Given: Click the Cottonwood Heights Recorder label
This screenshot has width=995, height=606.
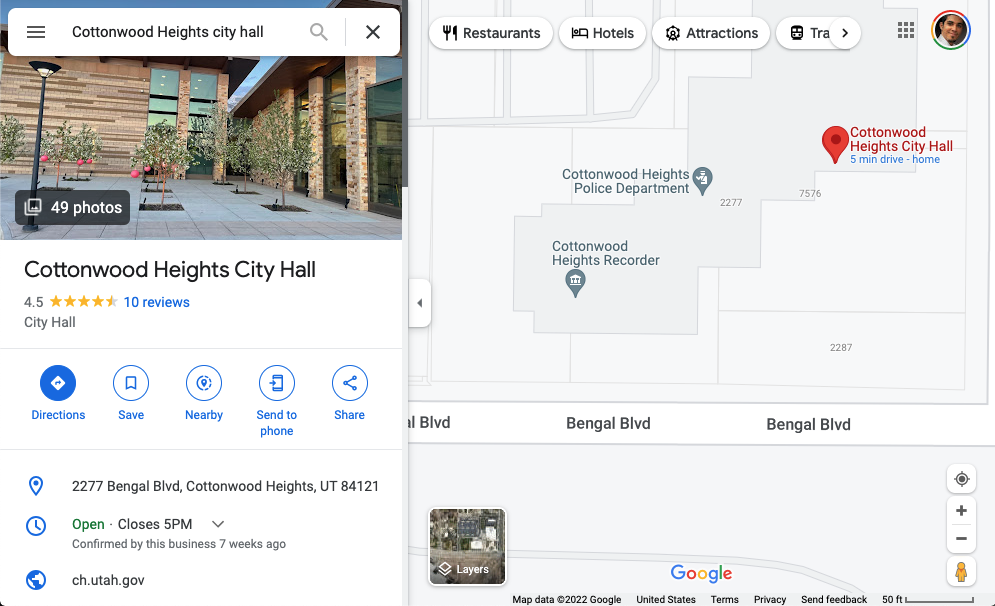Looking at the screenshot, I should coord(605,253).
